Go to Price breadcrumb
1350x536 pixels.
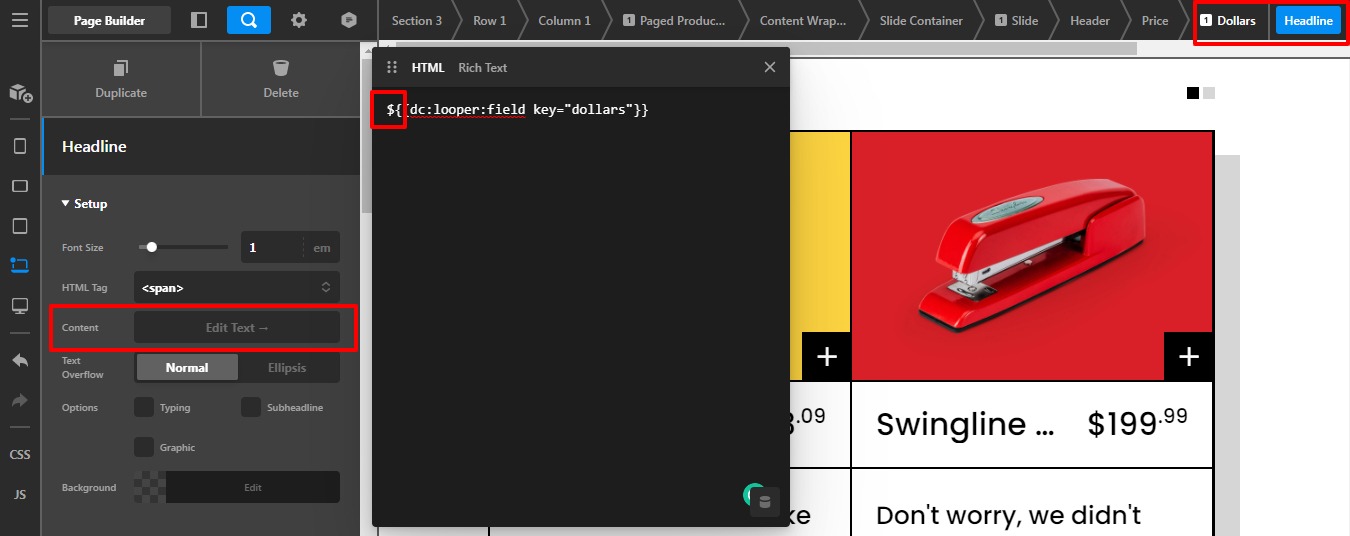pos(1155,20)
